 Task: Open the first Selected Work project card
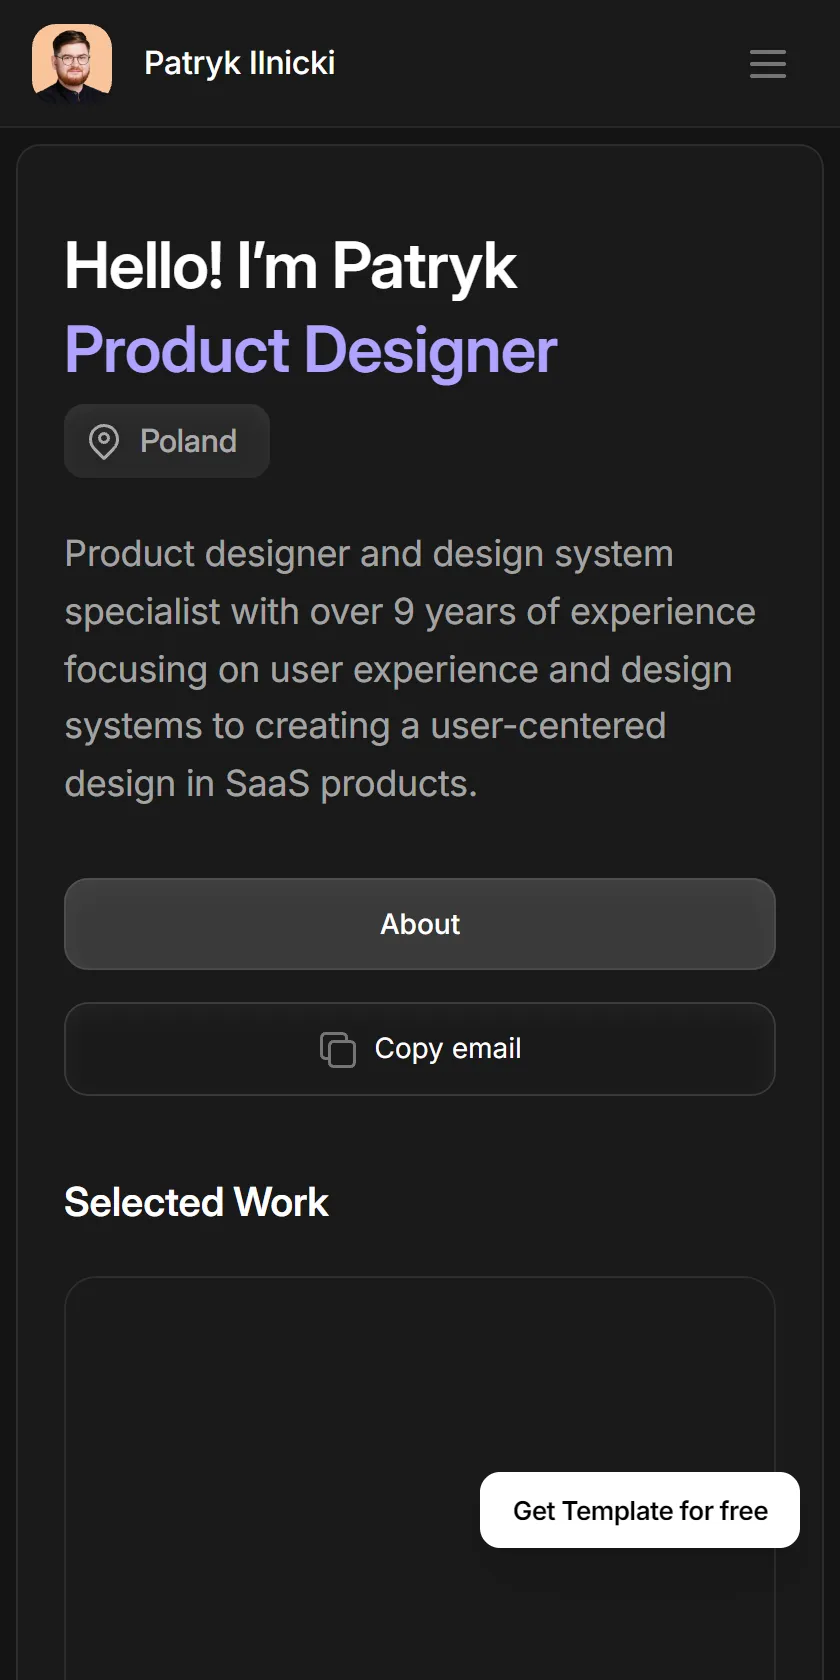point(420,1478)
